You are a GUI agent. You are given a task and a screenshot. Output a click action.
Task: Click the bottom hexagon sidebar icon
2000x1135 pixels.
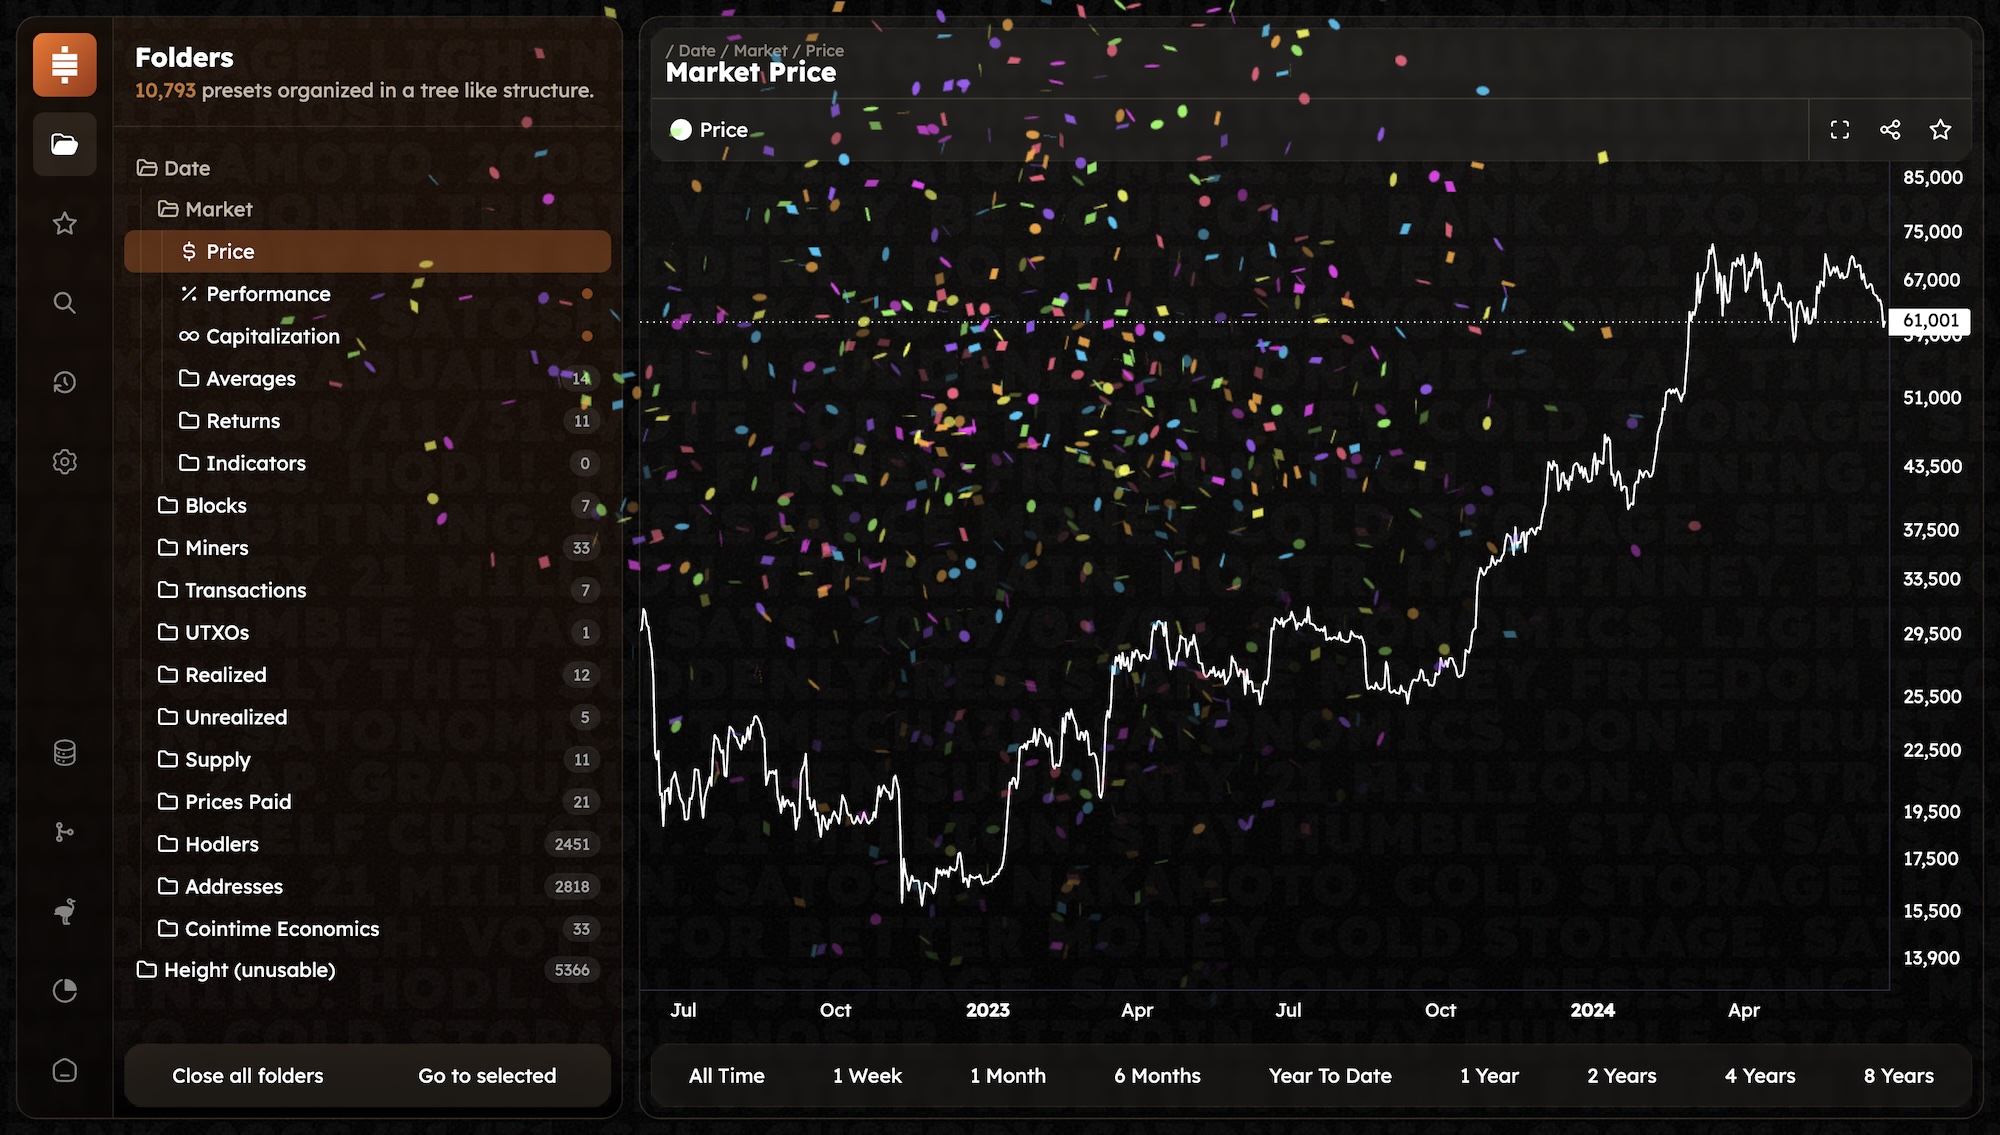click(65, 1070)
